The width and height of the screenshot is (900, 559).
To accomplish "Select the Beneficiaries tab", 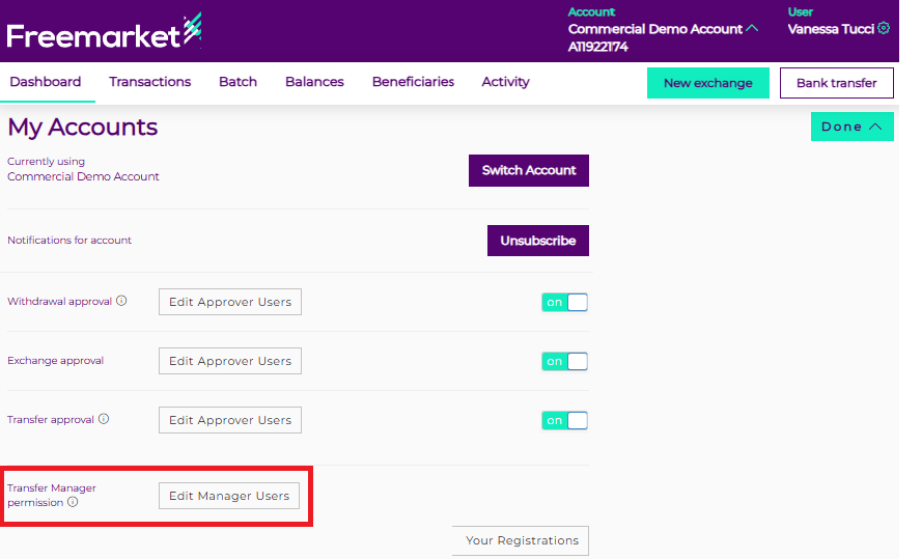I will [x=413, y=82].
